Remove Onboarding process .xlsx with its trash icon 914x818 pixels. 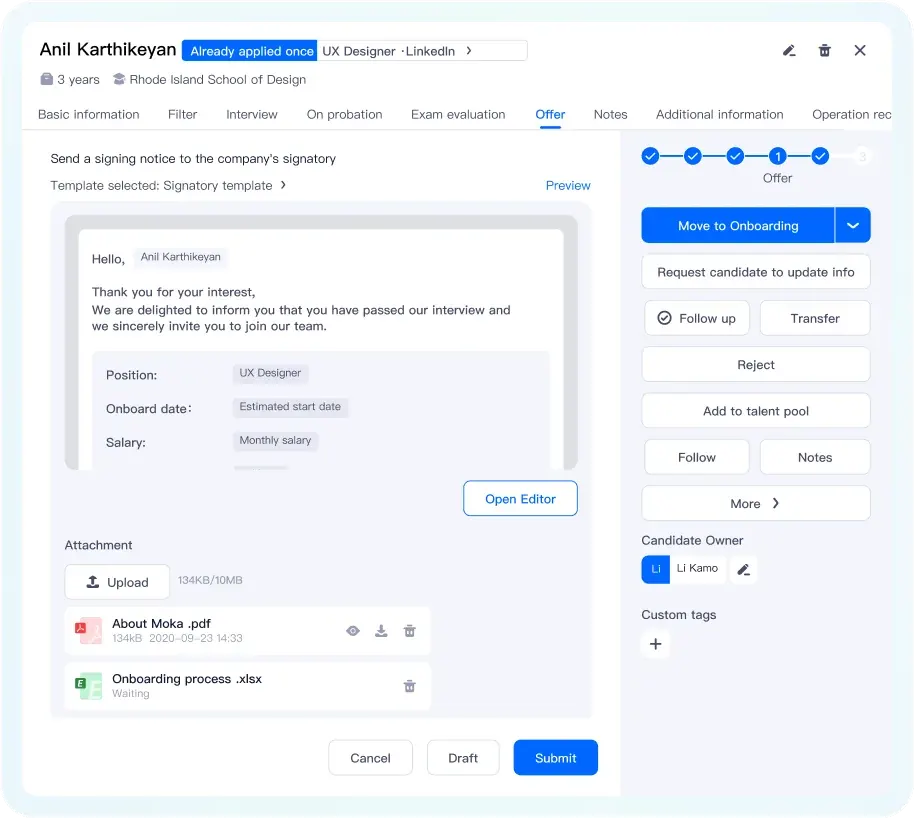pos(409,686)
